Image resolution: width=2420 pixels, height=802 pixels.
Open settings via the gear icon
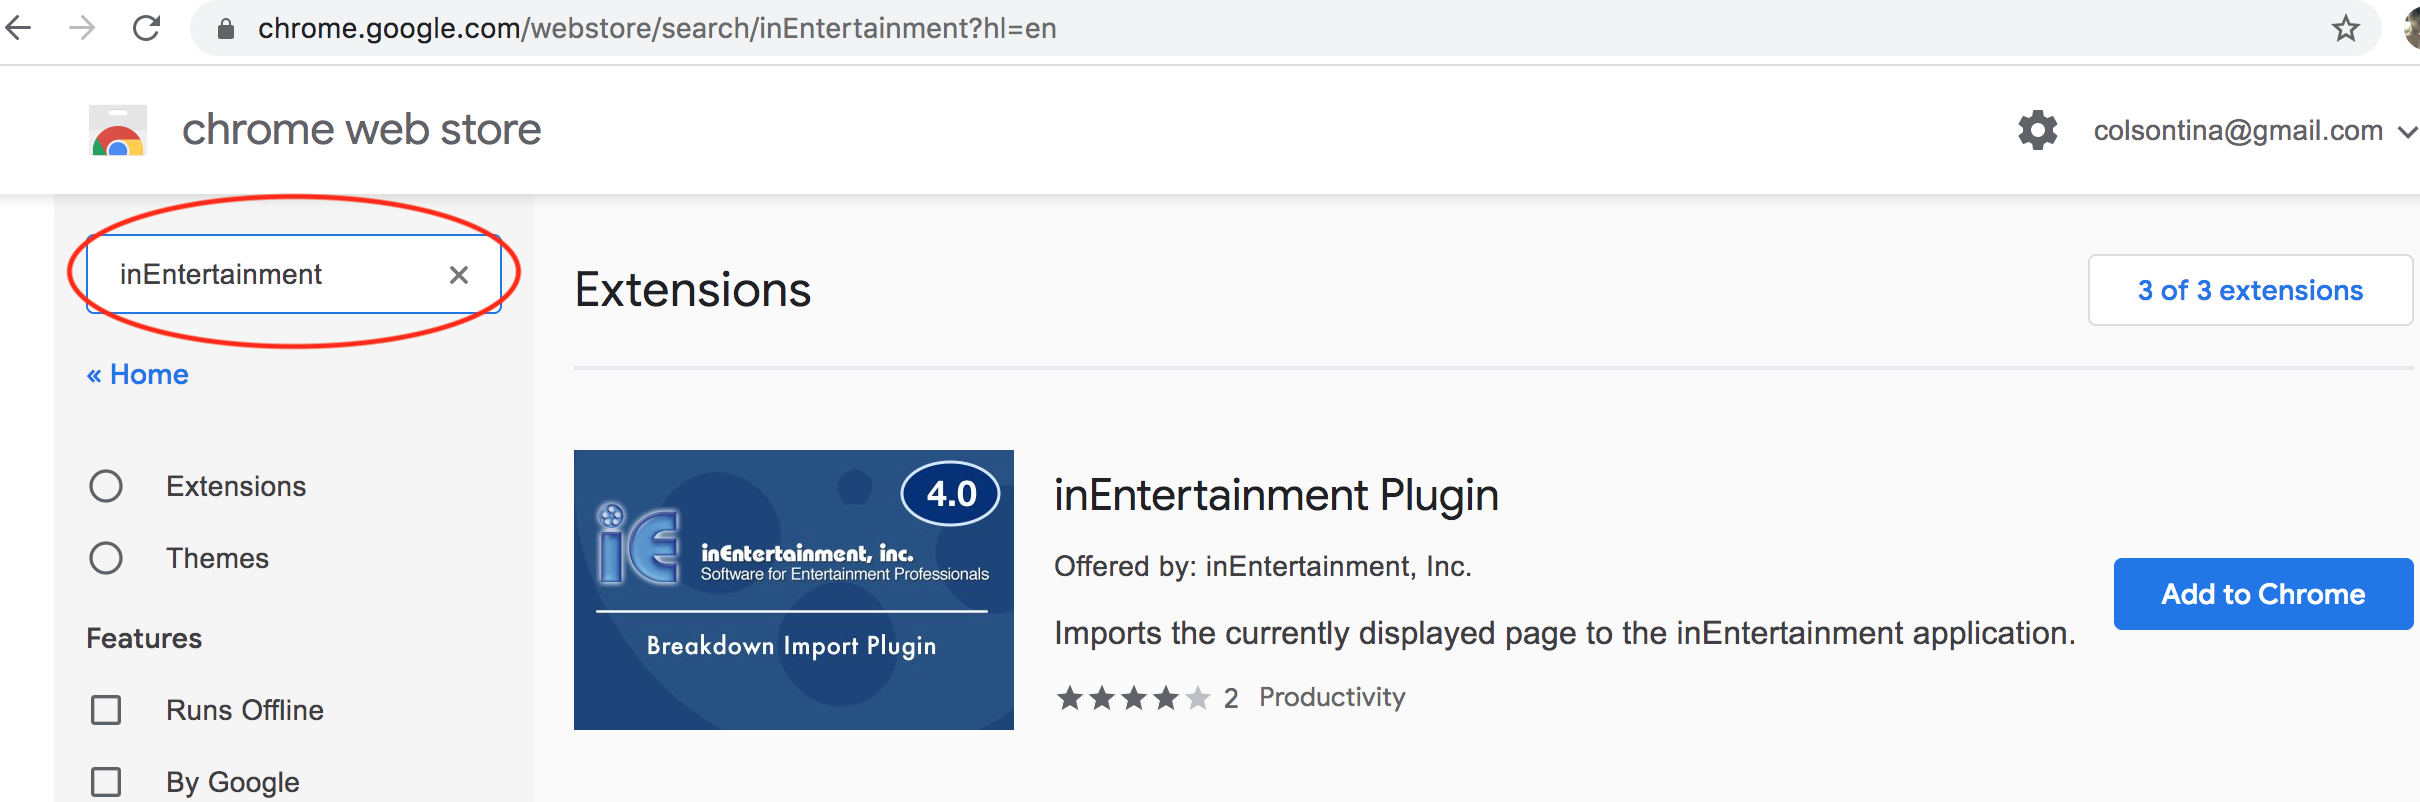pyautogui.click(x=2037, y=130)
